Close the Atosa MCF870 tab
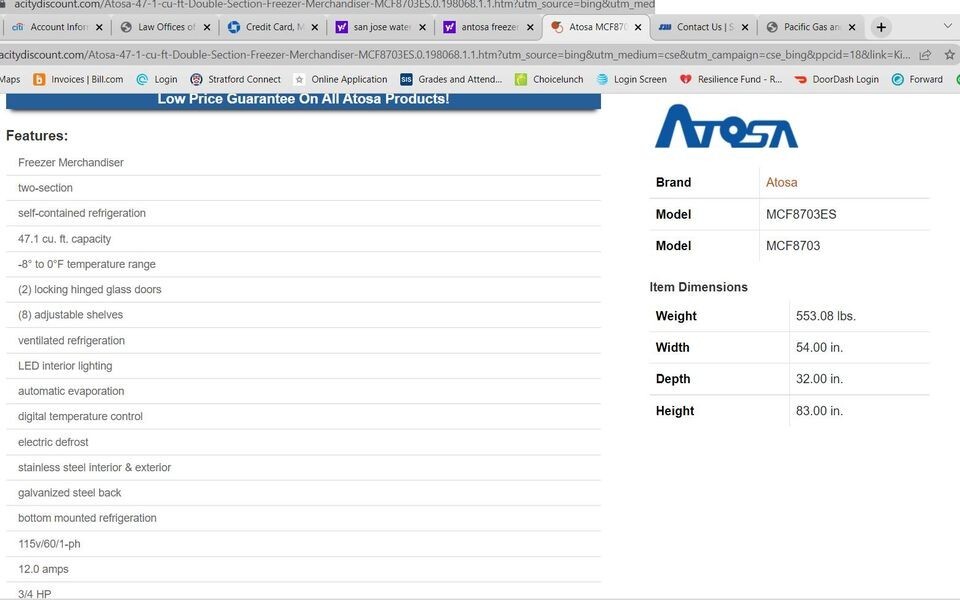 (638, 27)
